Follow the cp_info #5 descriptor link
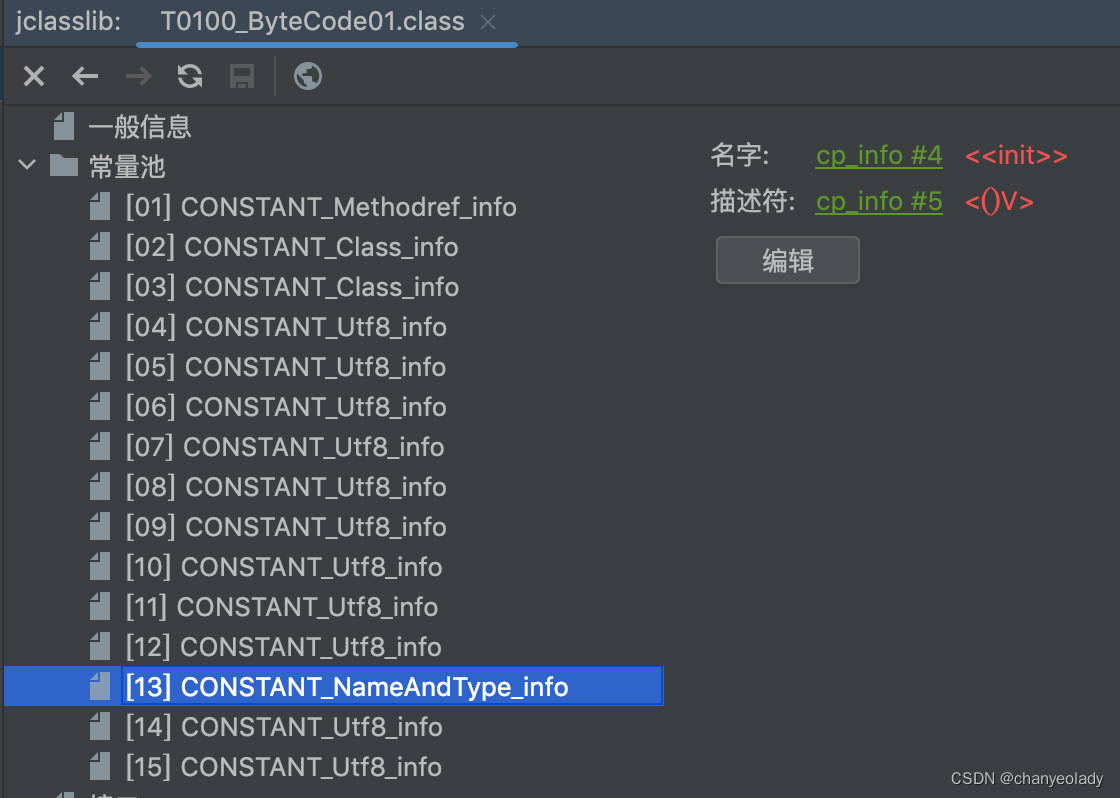The image size is (1120, 798). [878, 201]
